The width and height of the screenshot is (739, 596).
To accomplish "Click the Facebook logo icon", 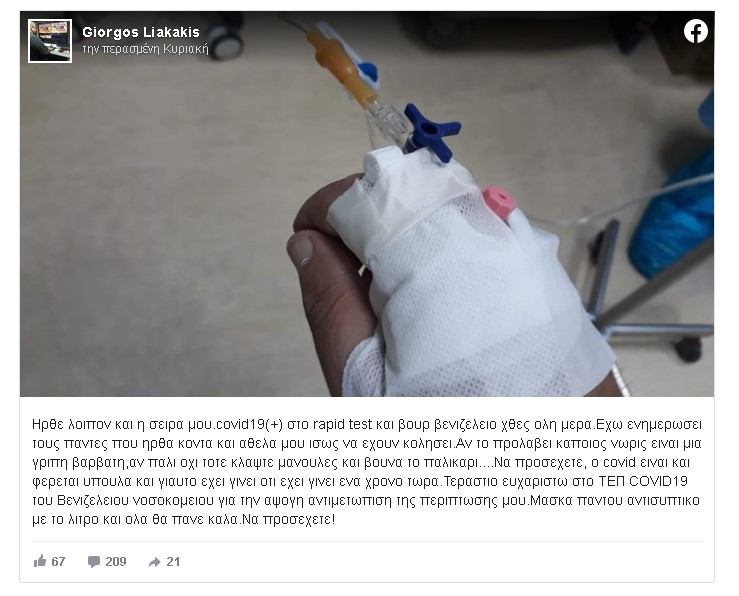I will click(x=696, y=31).
